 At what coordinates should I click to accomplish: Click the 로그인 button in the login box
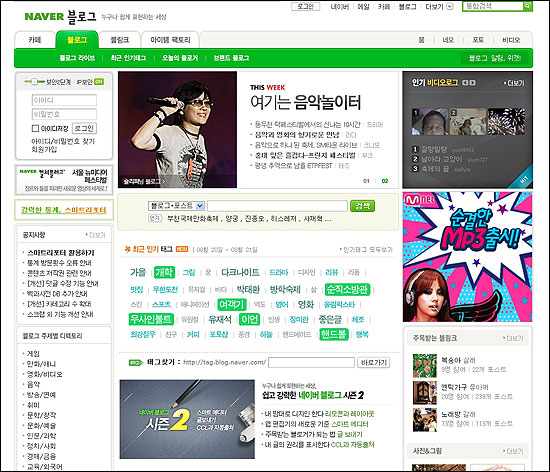(84, 128)
